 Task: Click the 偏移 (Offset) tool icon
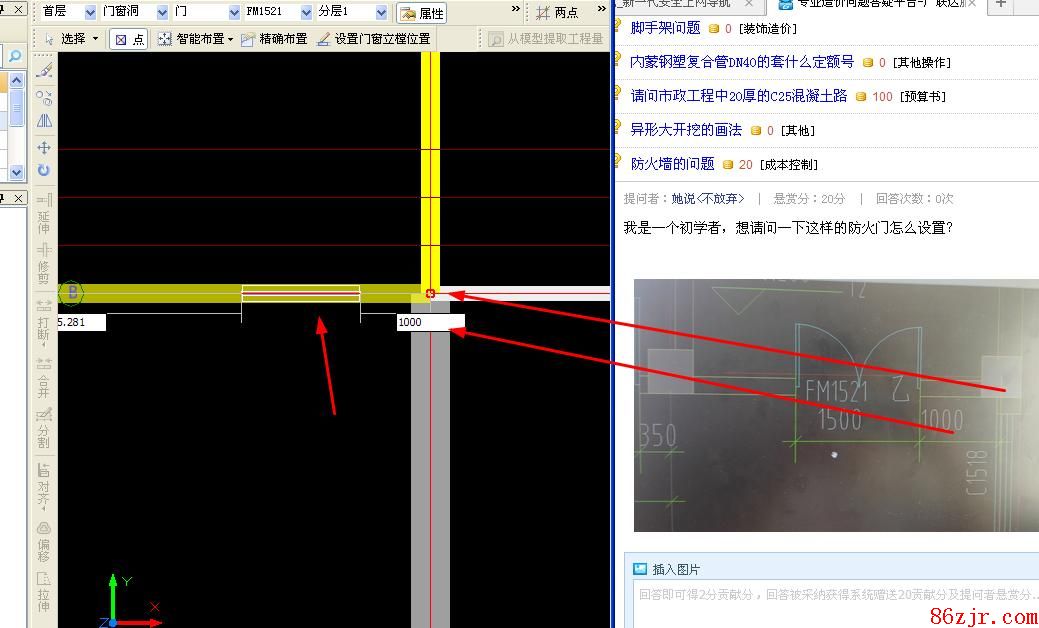pos(44,537)
